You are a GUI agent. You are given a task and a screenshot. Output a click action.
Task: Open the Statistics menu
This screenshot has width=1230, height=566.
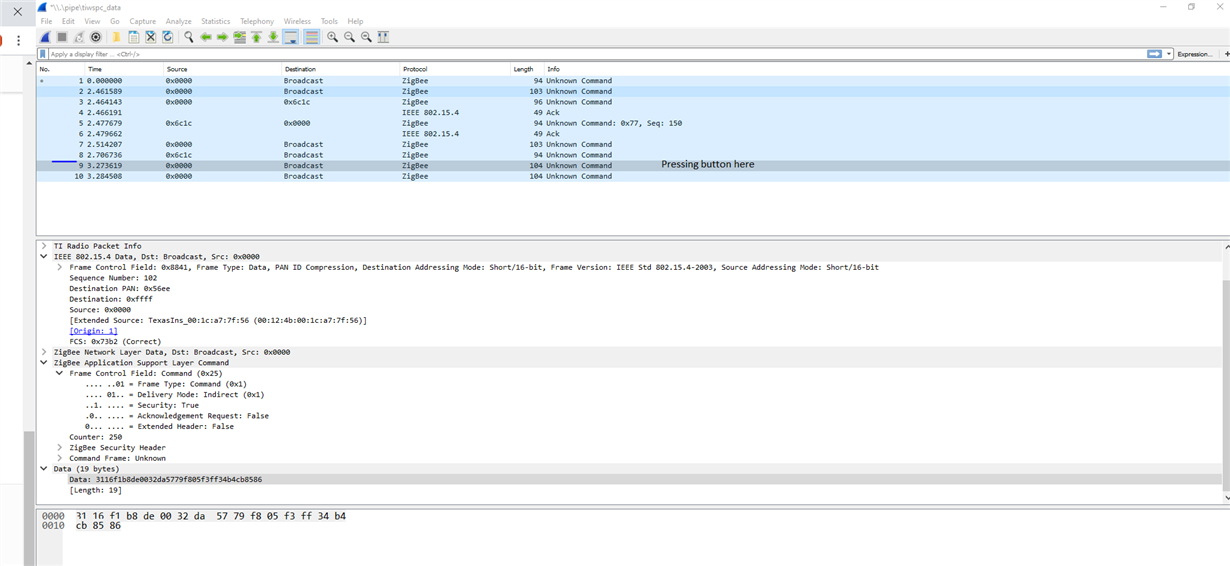pos(215,21)
